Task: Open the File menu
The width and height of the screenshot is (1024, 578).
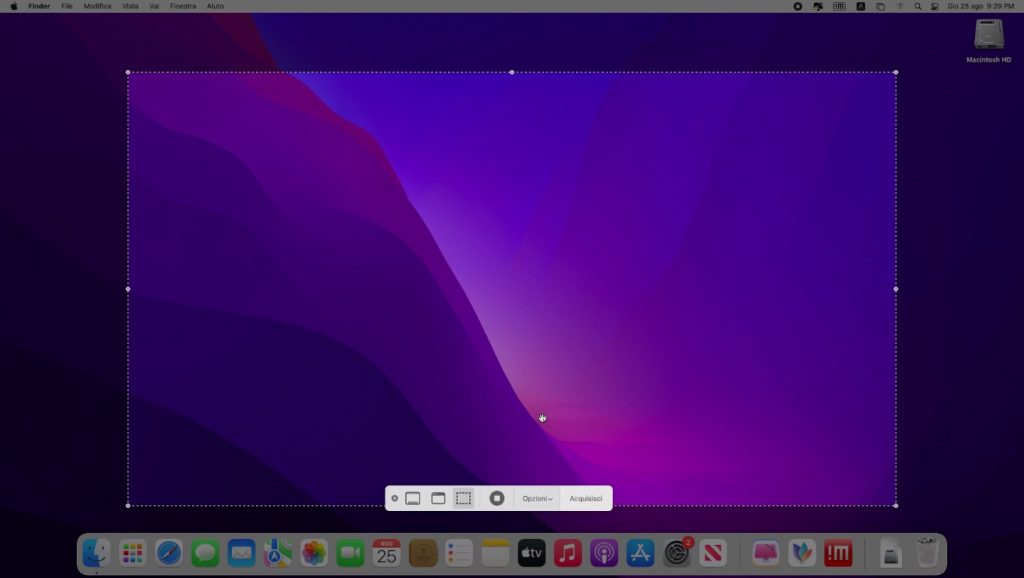Action: (67, 6)
